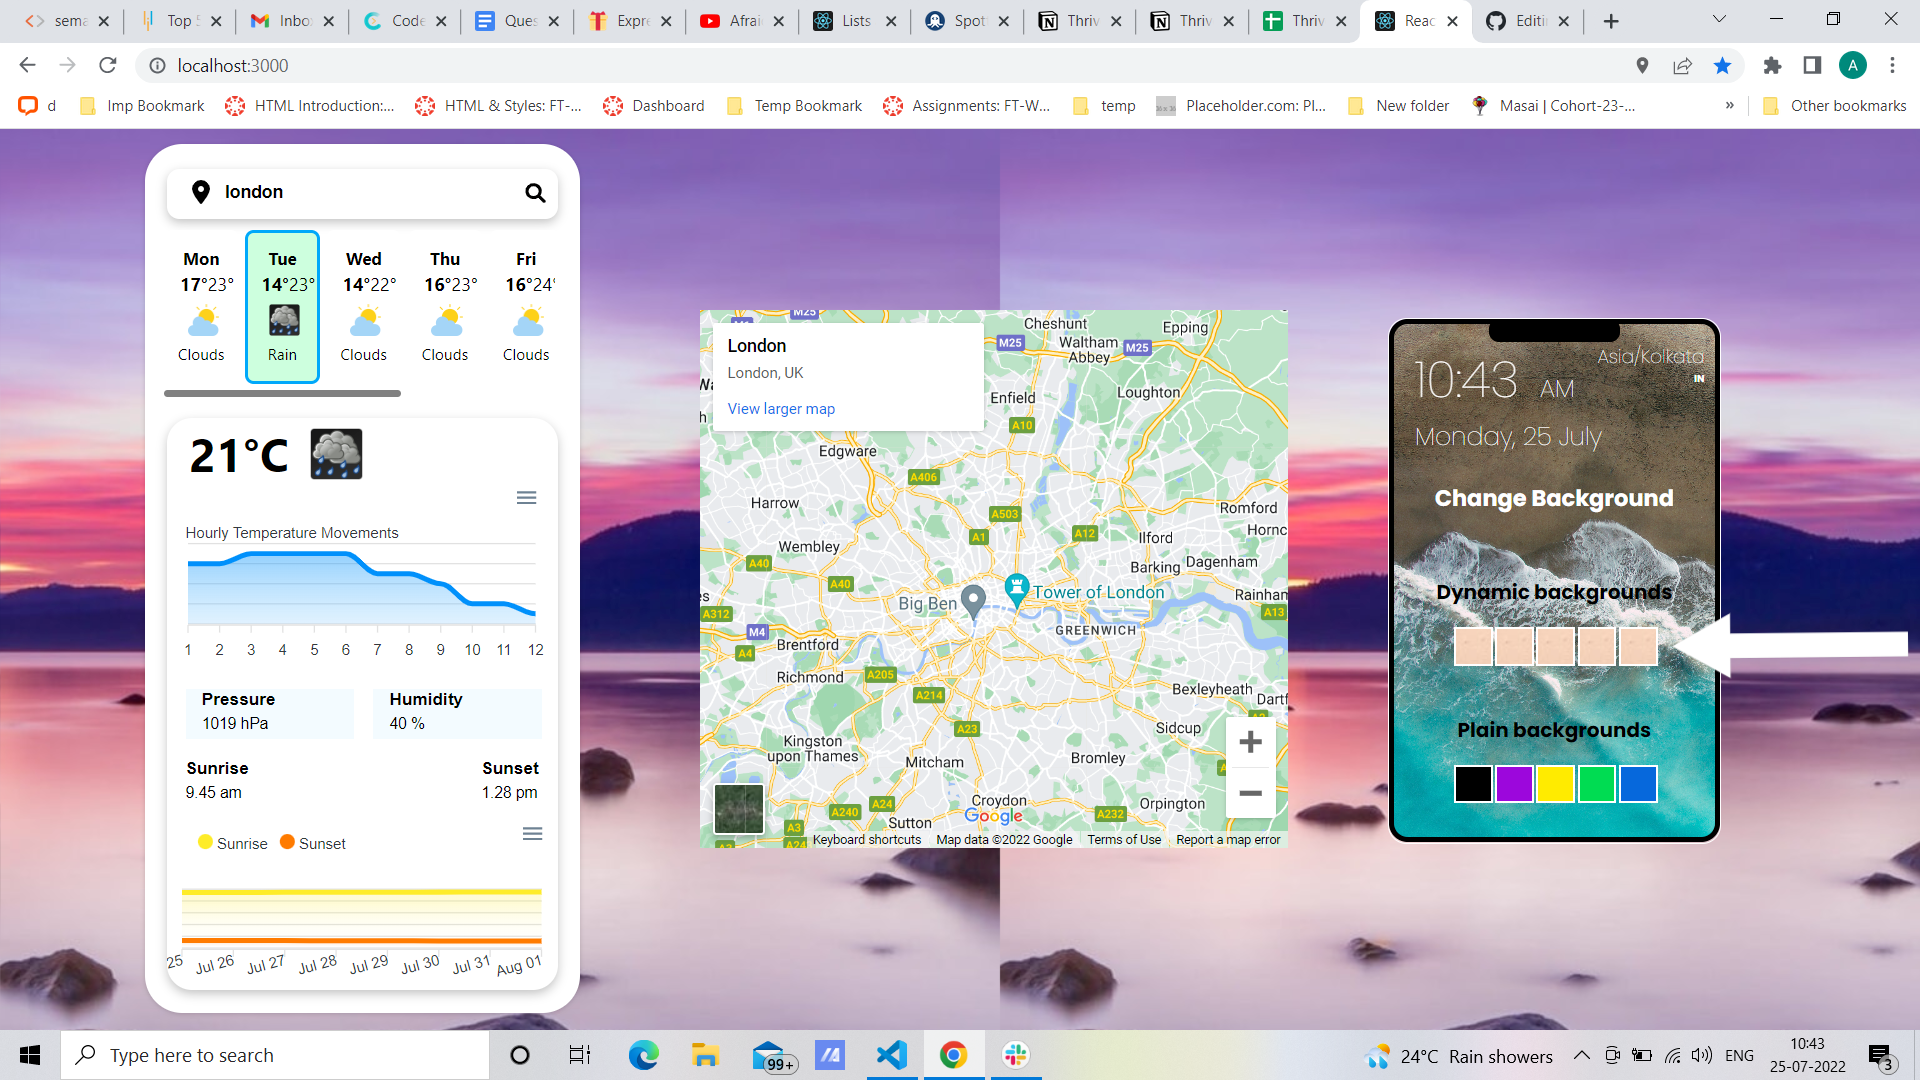Choose the blue plain background swatch
The image size is (1920, 1080).
[x=1638, y=784]
